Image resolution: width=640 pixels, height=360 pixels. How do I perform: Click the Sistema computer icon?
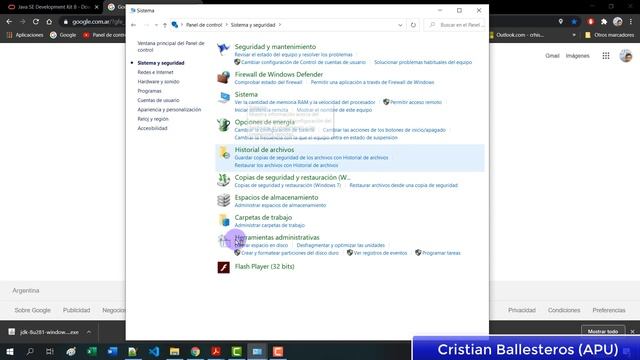(223, 97)
